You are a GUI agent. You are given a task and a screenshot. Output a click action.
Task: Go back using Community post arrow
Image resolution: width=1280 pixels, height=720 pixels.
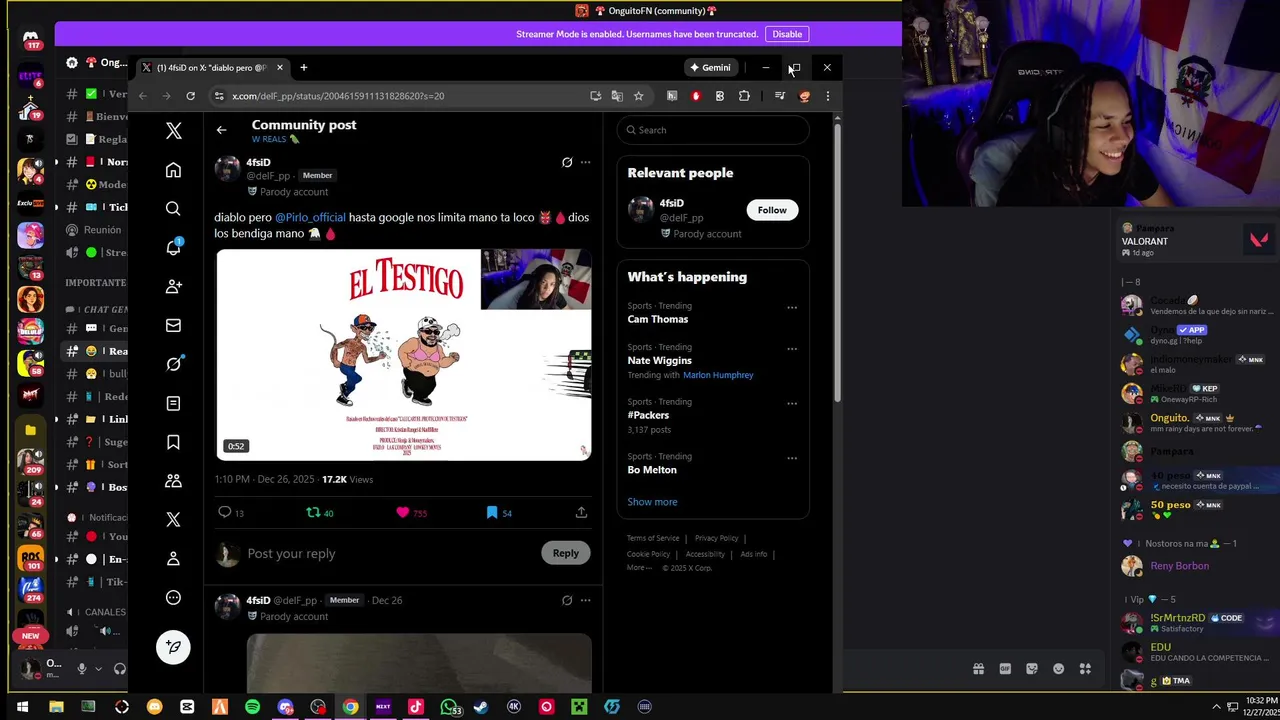[222, 130]
